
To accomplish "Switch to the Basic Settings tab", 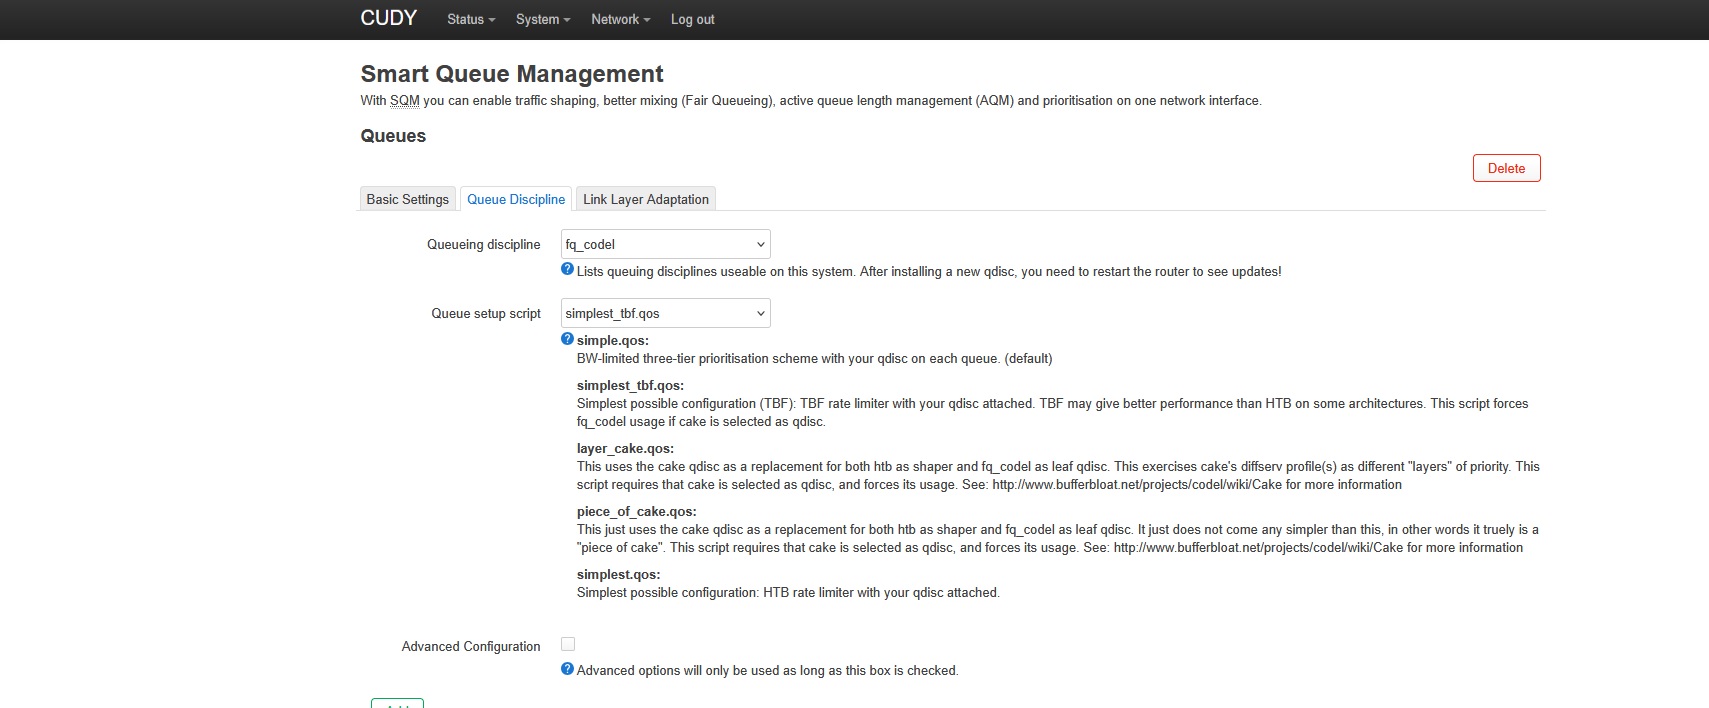I will pyautogui.click(x=407, y=199).
